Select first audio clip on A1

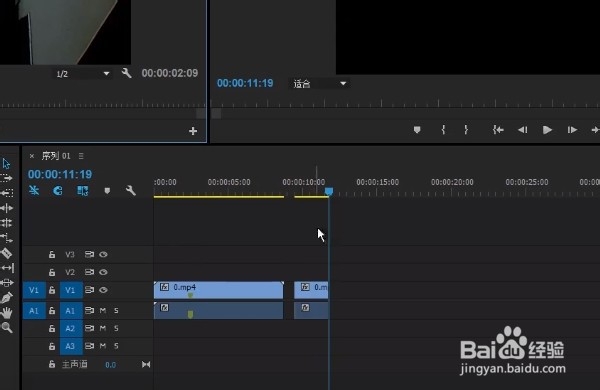pos(218,310)
